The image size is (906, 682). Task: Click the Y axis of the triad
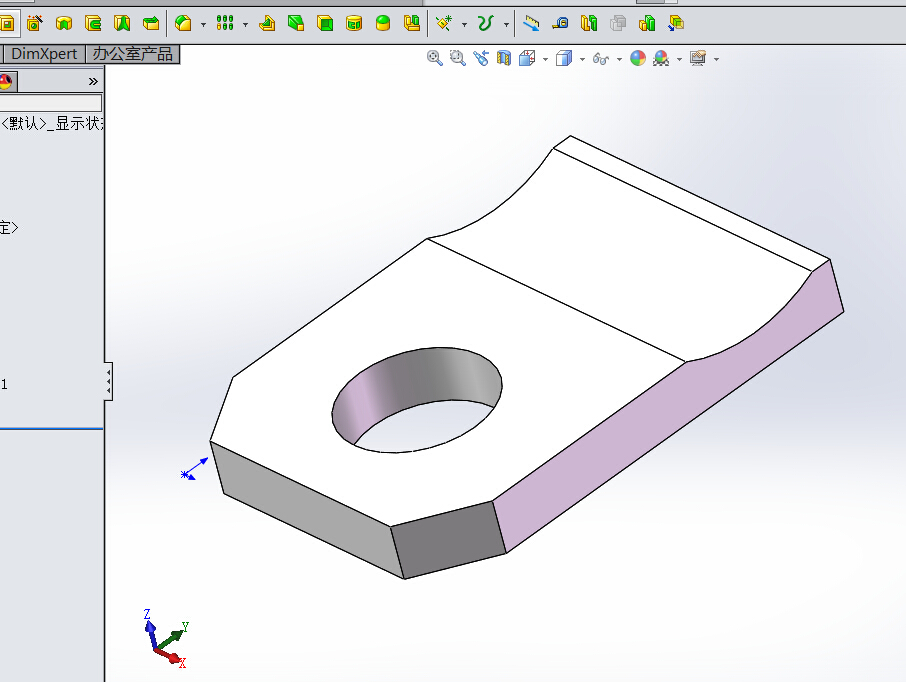[173, 636]
